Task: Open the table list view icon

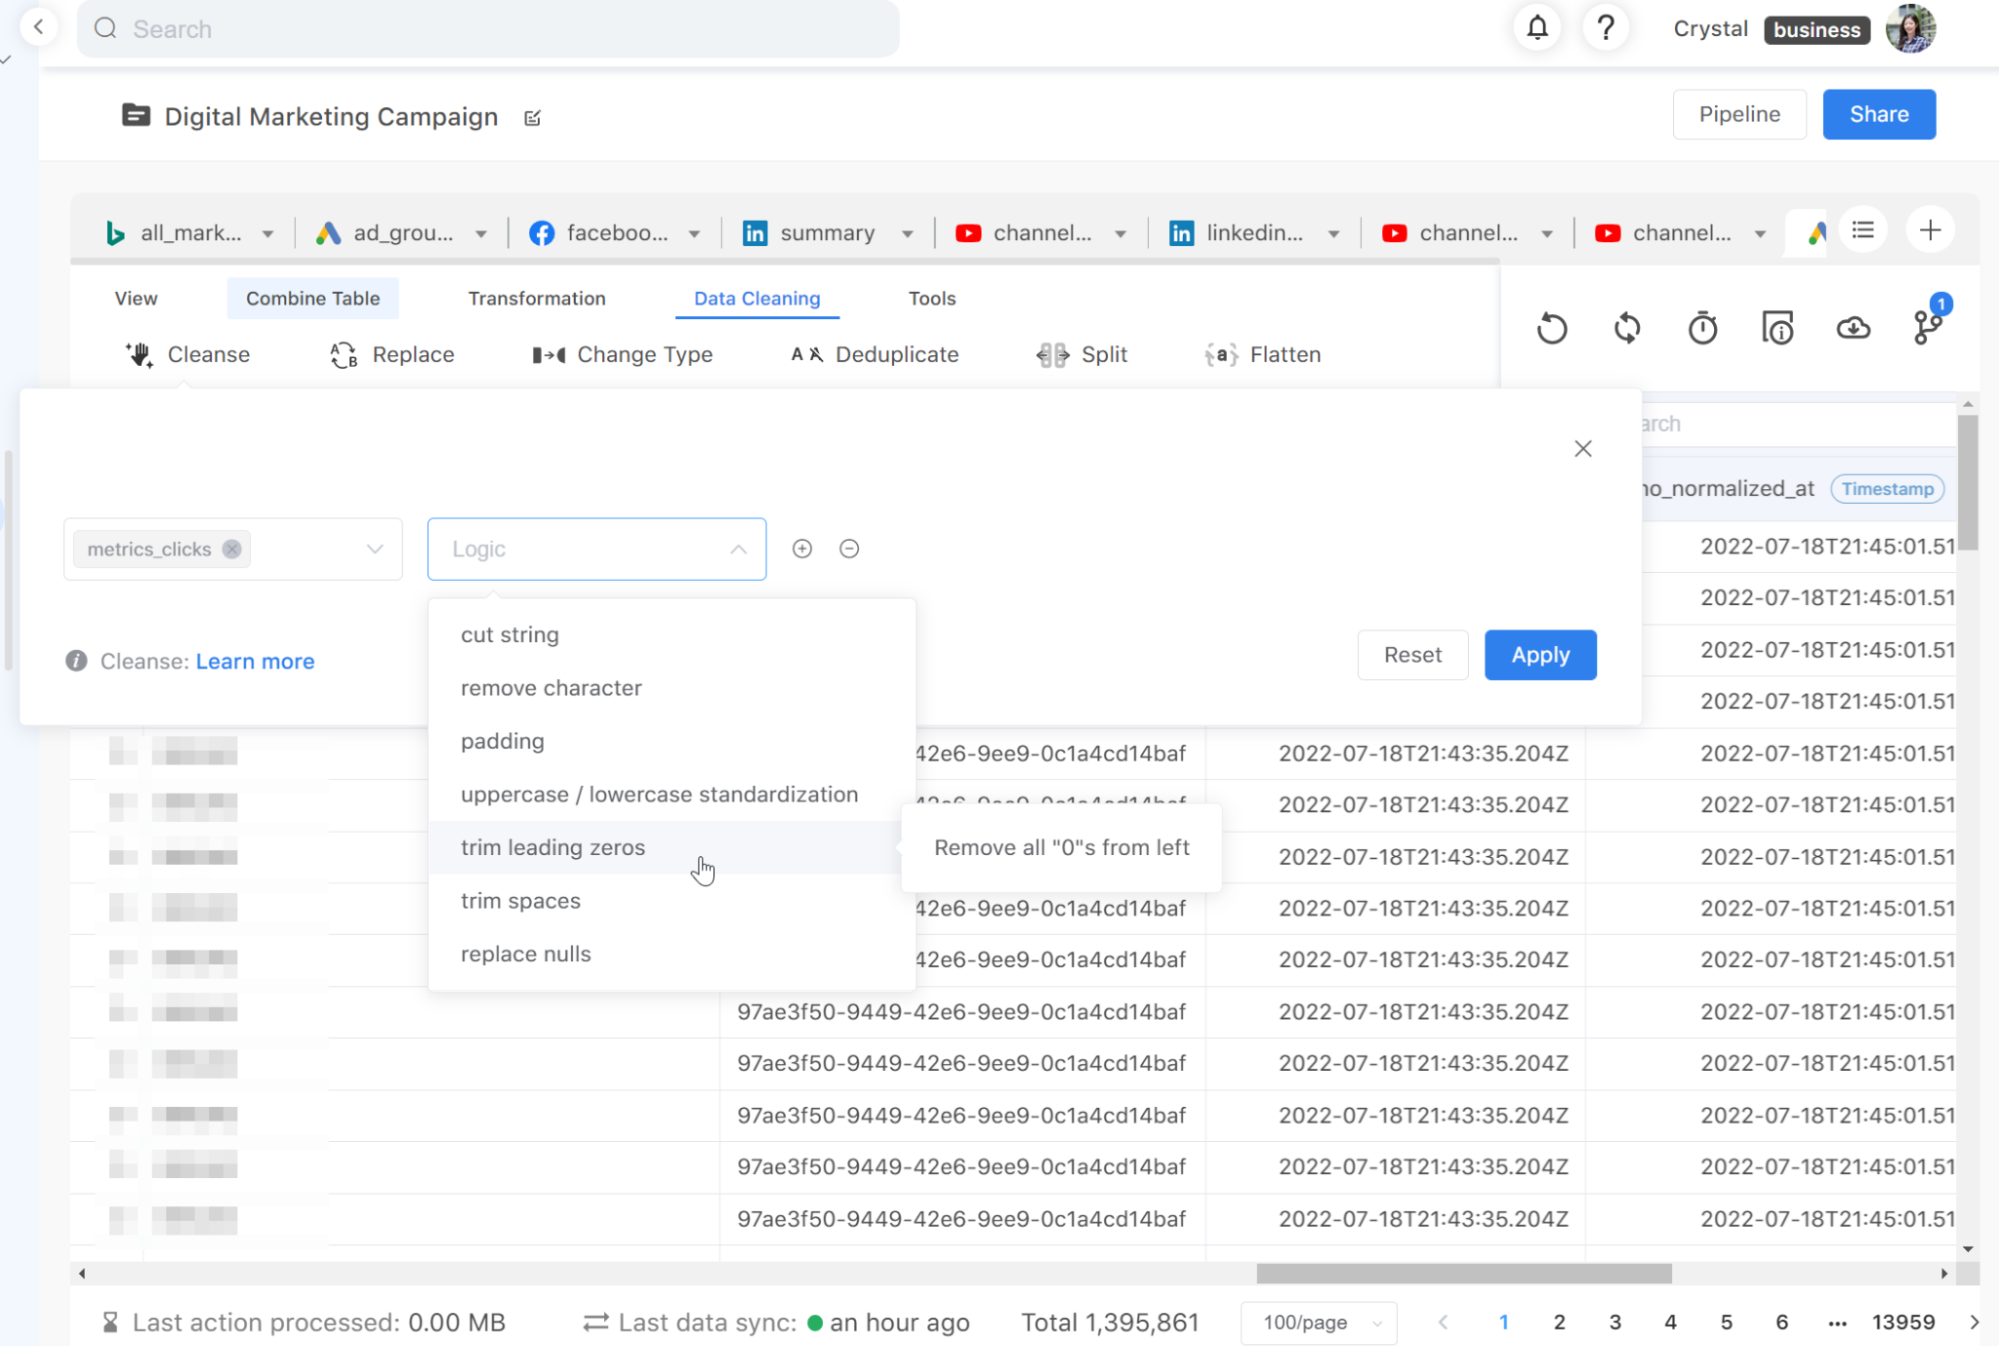Action: (1863, 231)
